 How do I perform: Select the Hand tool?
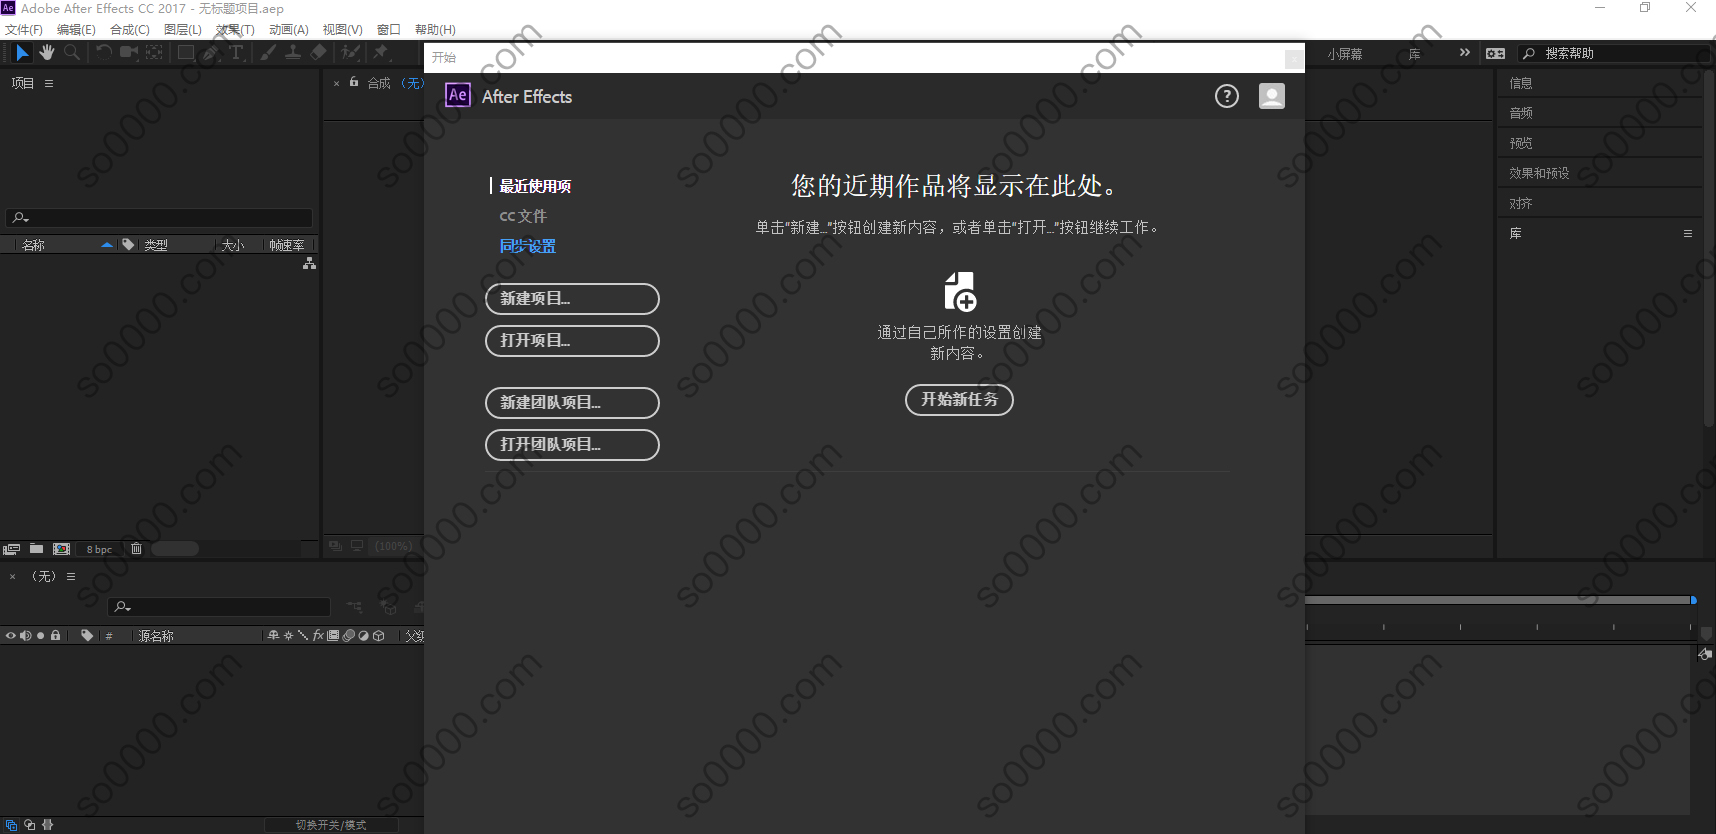[47, 53]
